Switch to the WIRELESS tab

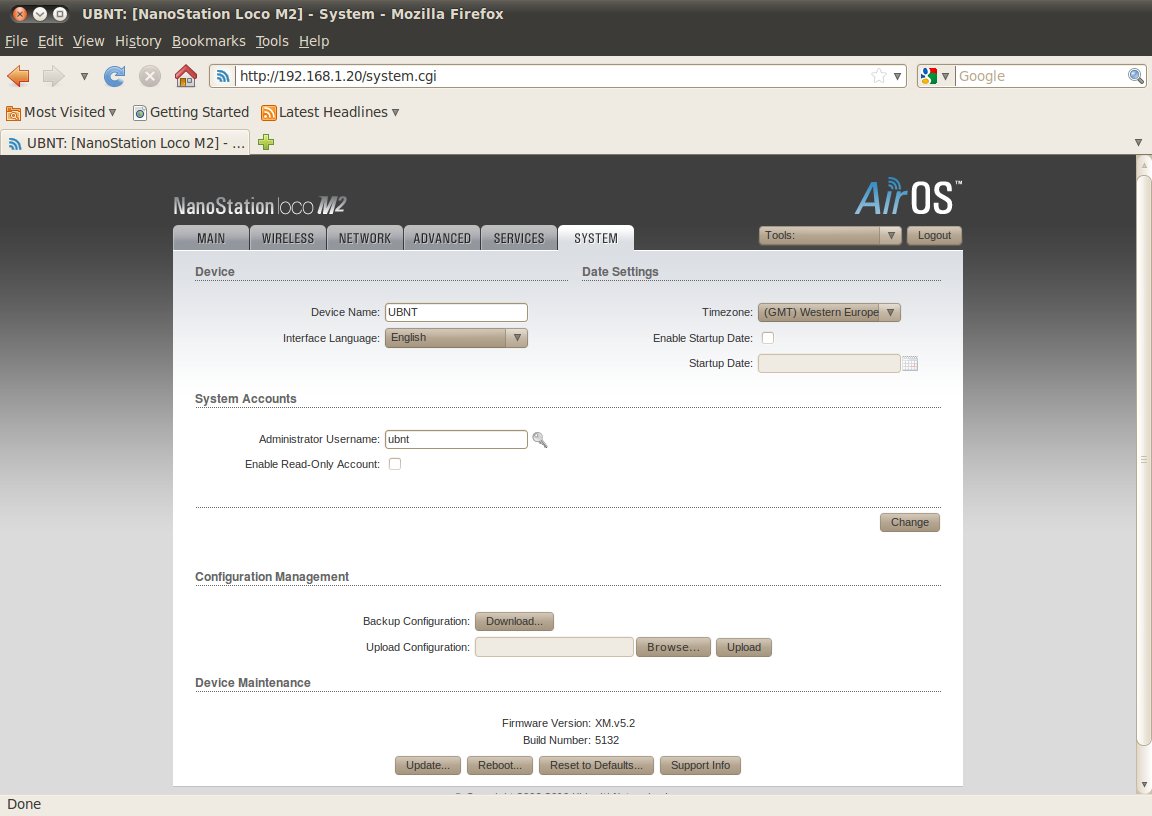(288, 238)
